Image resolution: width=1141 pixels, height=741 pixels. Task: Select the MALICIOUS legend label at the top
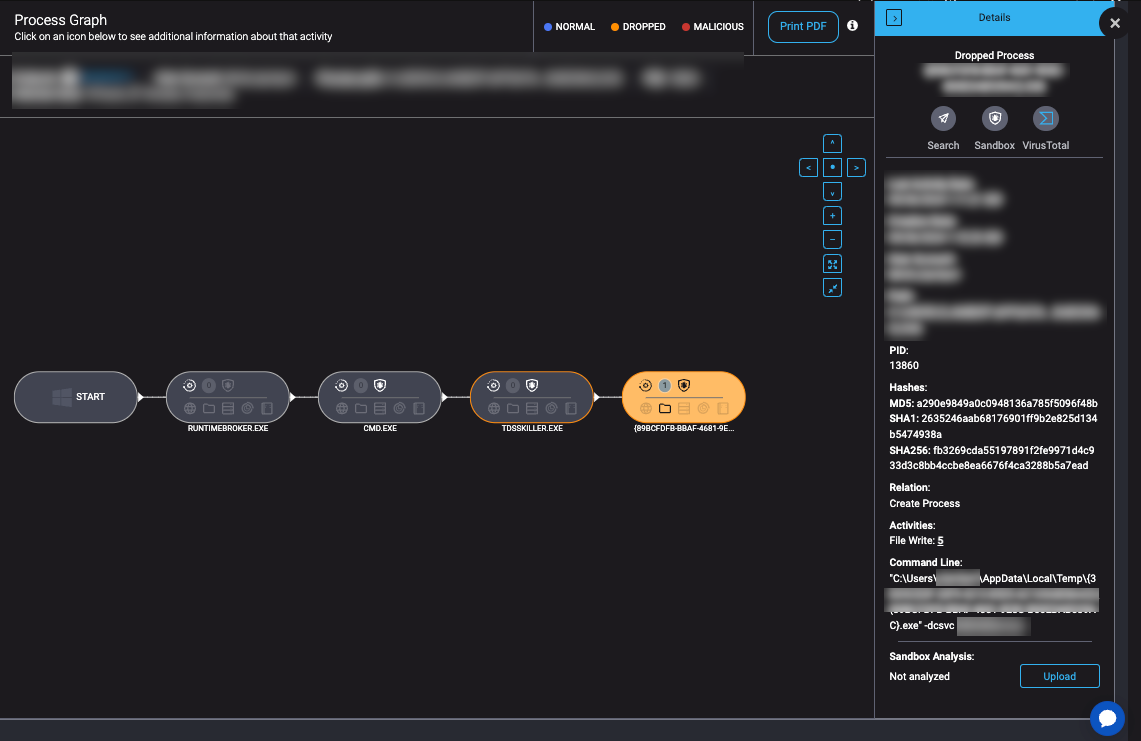[x=712, y=27]
